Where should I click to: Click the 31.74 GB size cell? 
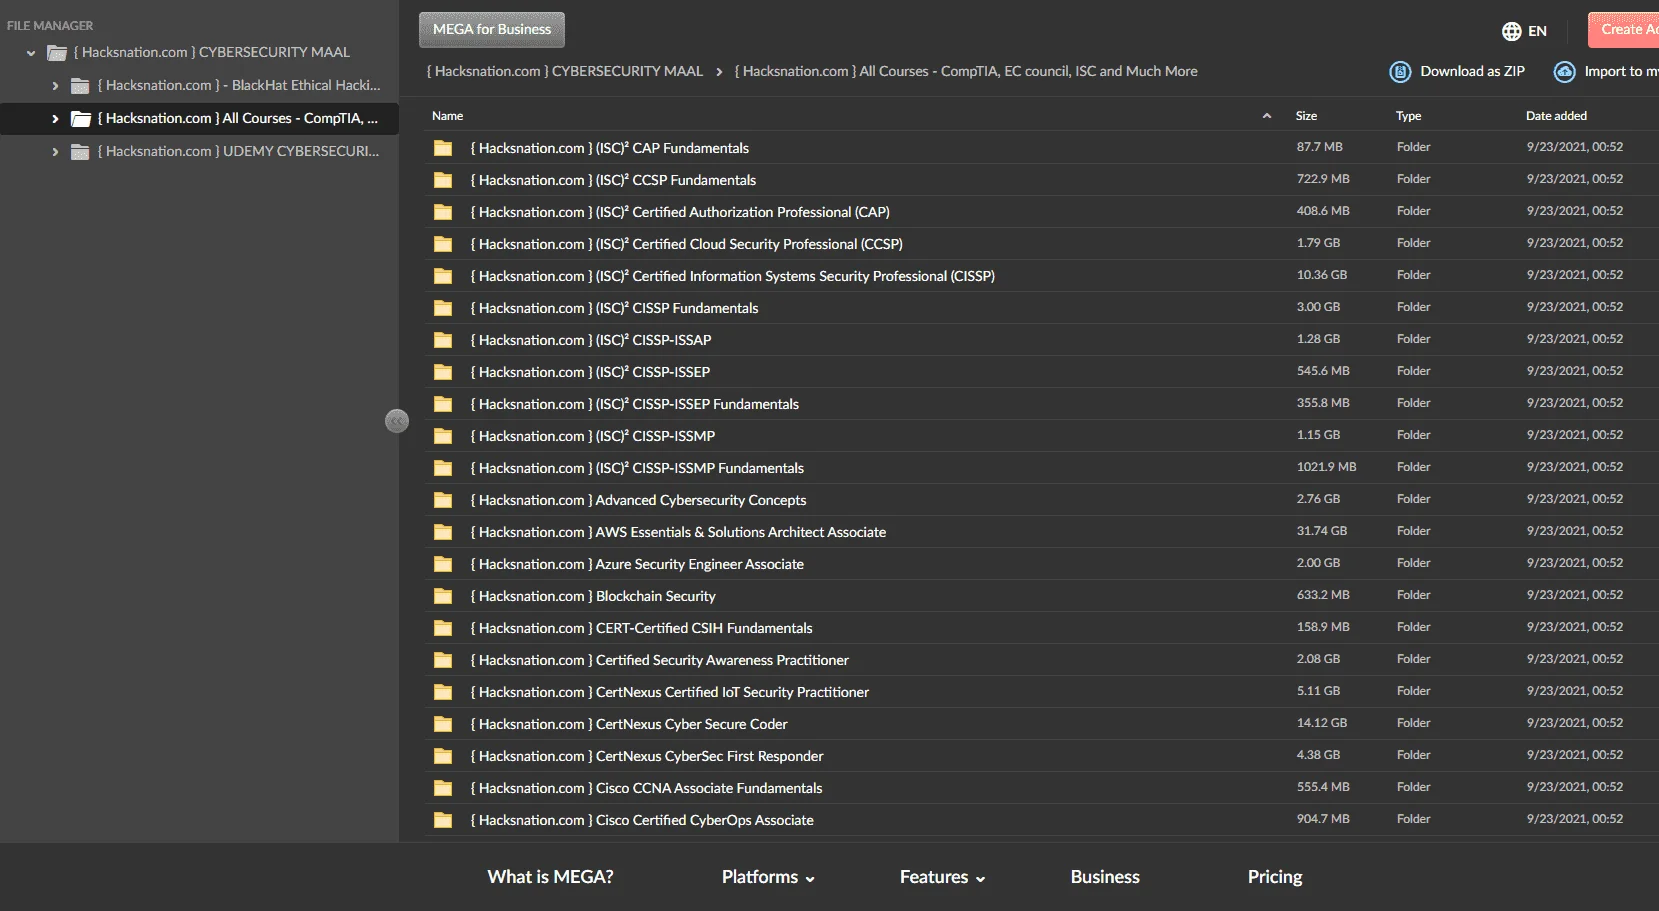tap(1321, 531)
